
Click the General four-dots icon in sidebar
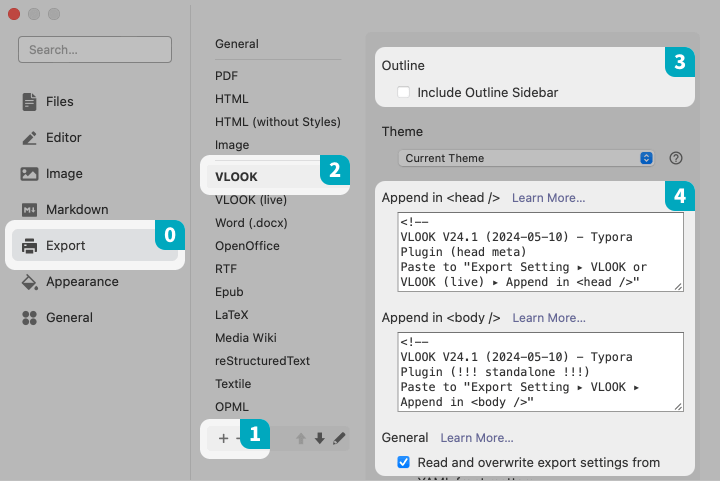tap(29, 318)
